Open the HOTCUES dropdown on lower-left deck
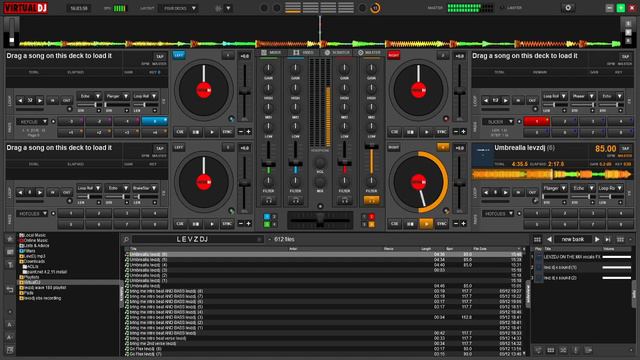The width and height of the screenshot is (640, 360). [31, 213]
